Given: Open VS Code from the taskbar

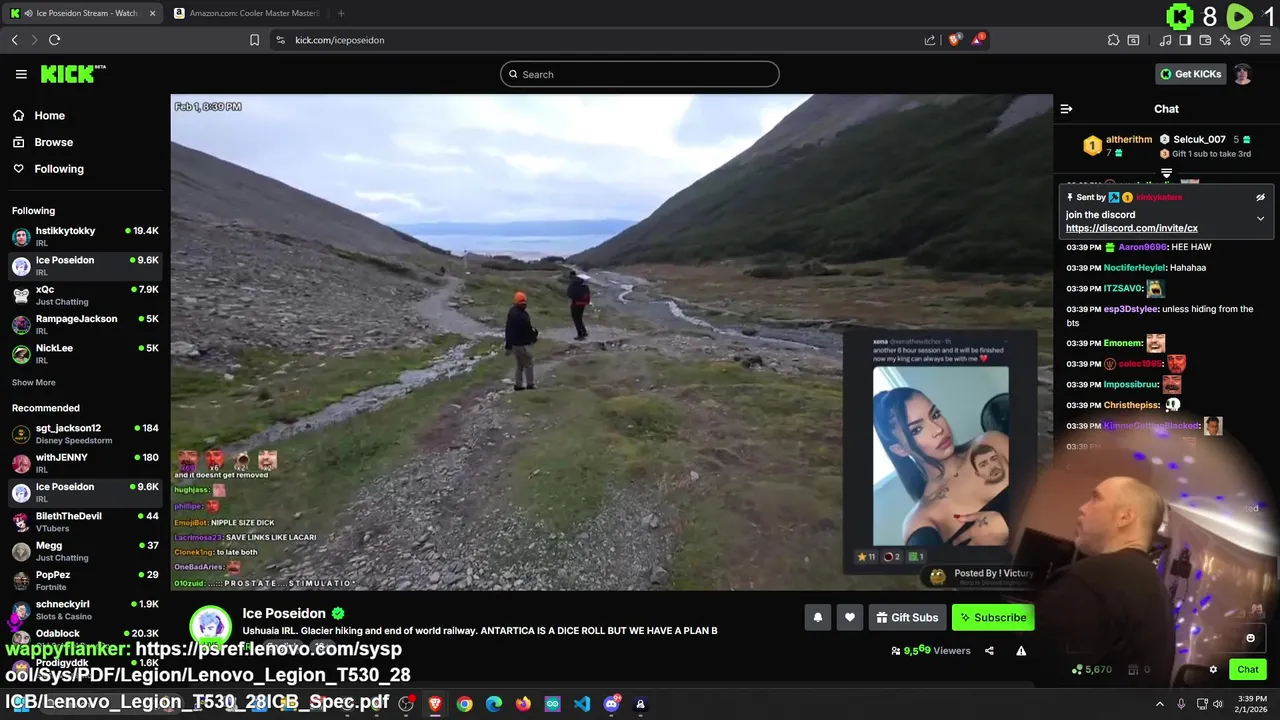Looking at the screenshot, I should [x=582, y=704].
